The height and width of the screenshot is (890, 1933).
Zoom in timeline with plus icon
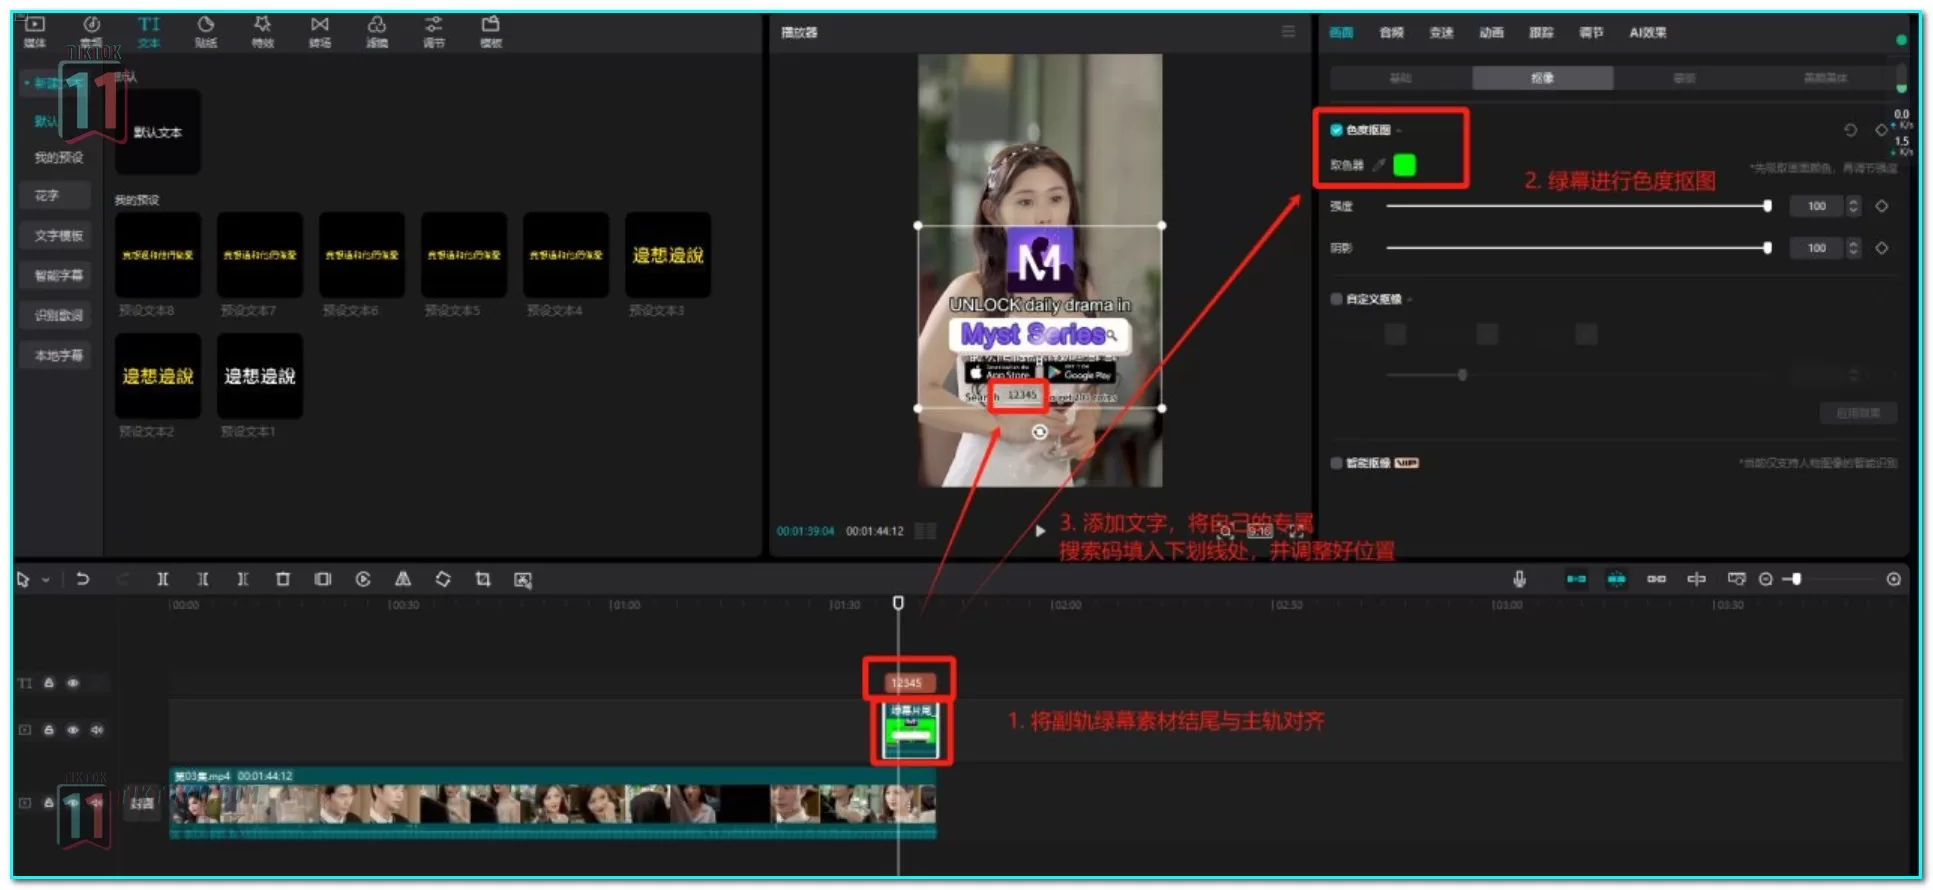[1893, 579]
